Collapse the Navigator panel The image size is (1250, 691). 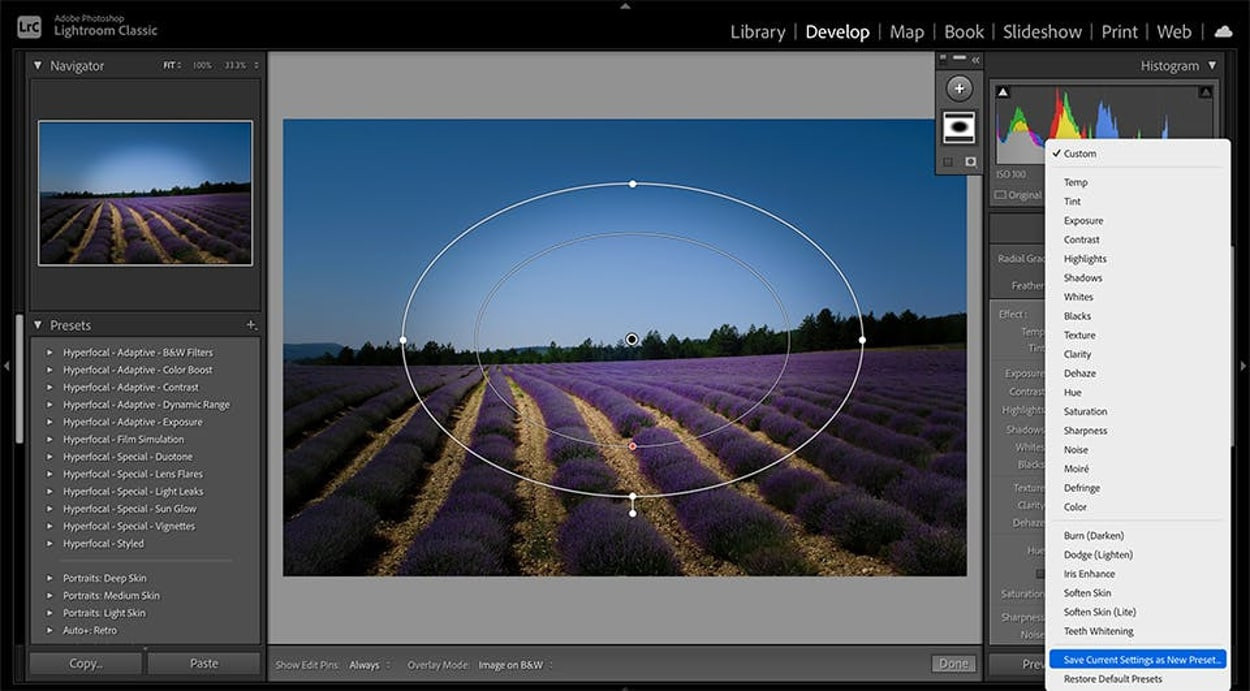pos(38,66)
